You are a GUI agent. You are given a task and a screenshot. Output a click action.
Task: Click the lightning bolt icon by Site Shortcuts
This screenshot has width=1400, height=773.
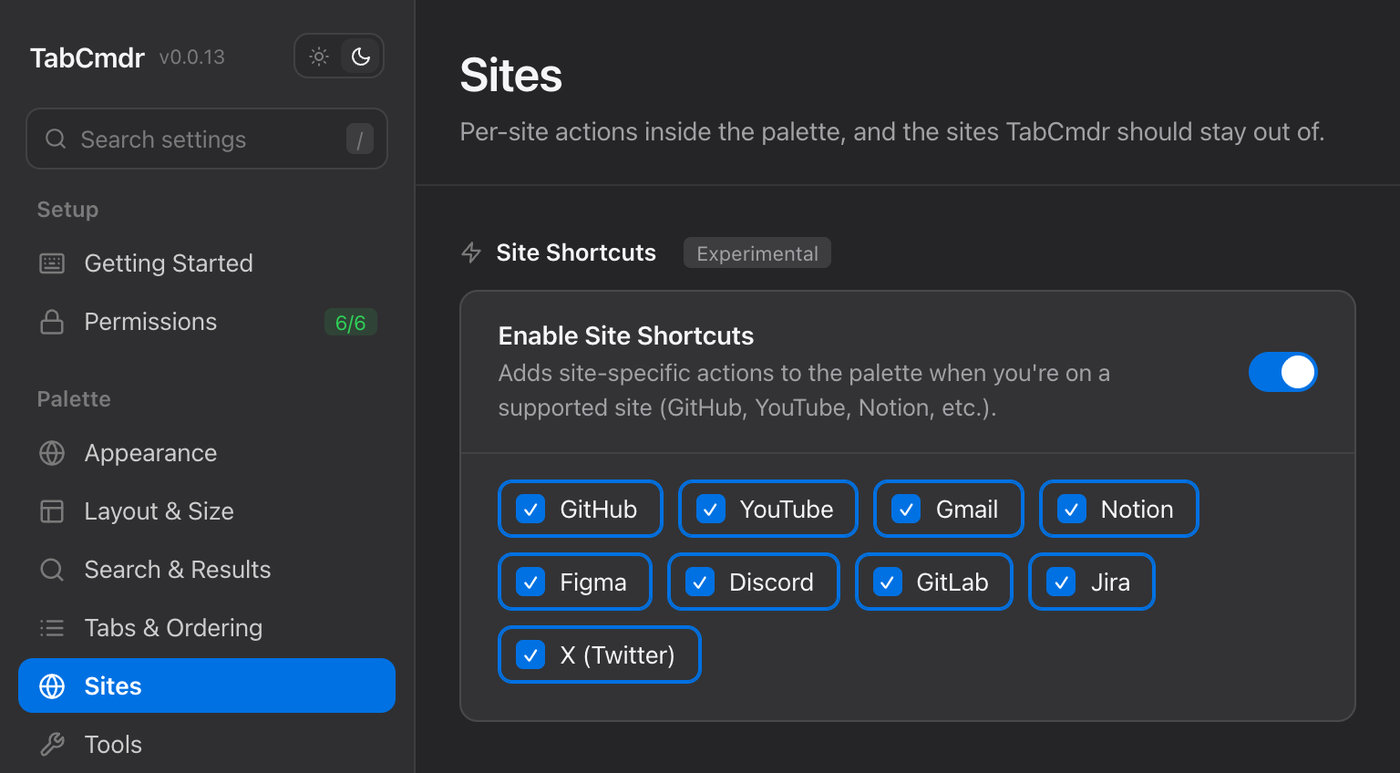point(471,253)
